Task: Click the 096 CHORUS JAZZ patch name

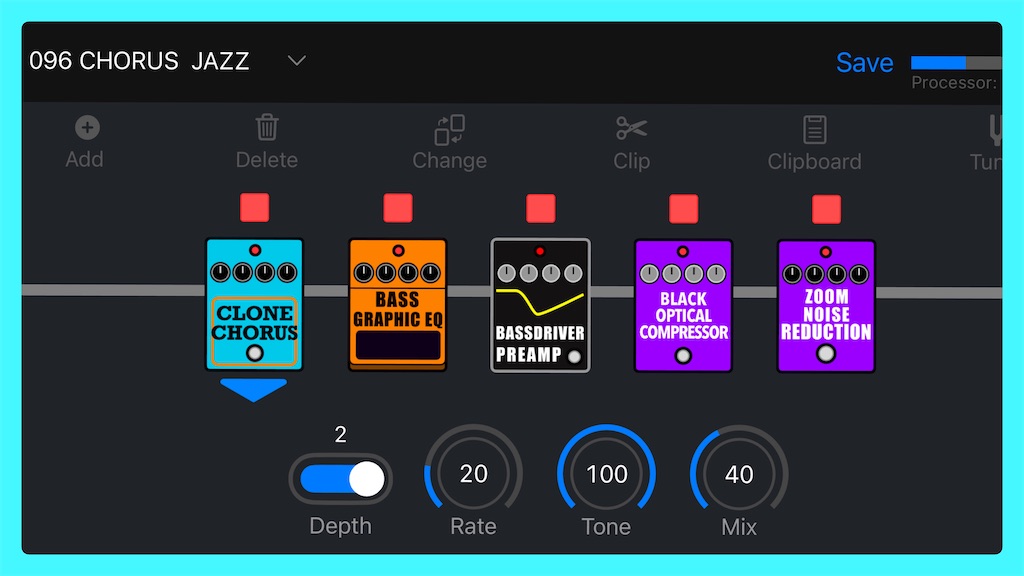Action: [x=139, y=61]
